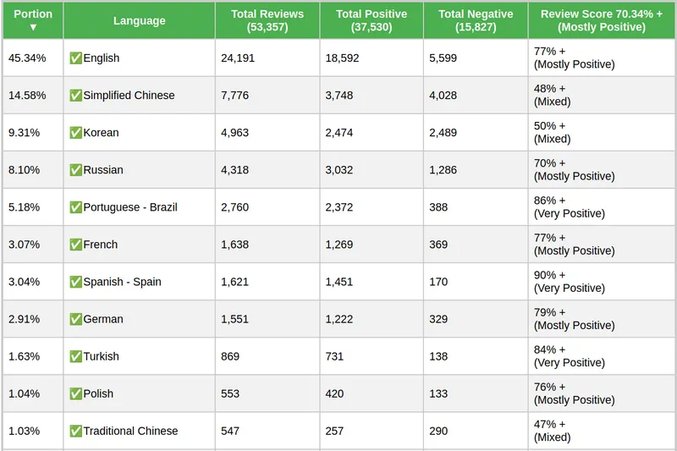
Task: Select the English language name text
Action: coord(101,58)
